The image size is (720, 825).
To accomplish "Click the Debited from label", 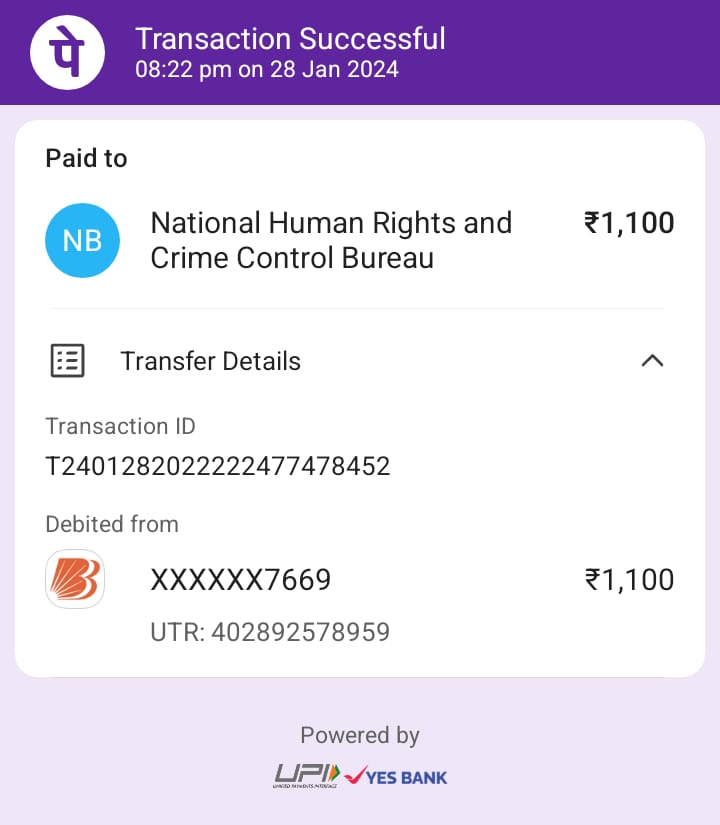I will pyautogui.click(x=112, y=524).
